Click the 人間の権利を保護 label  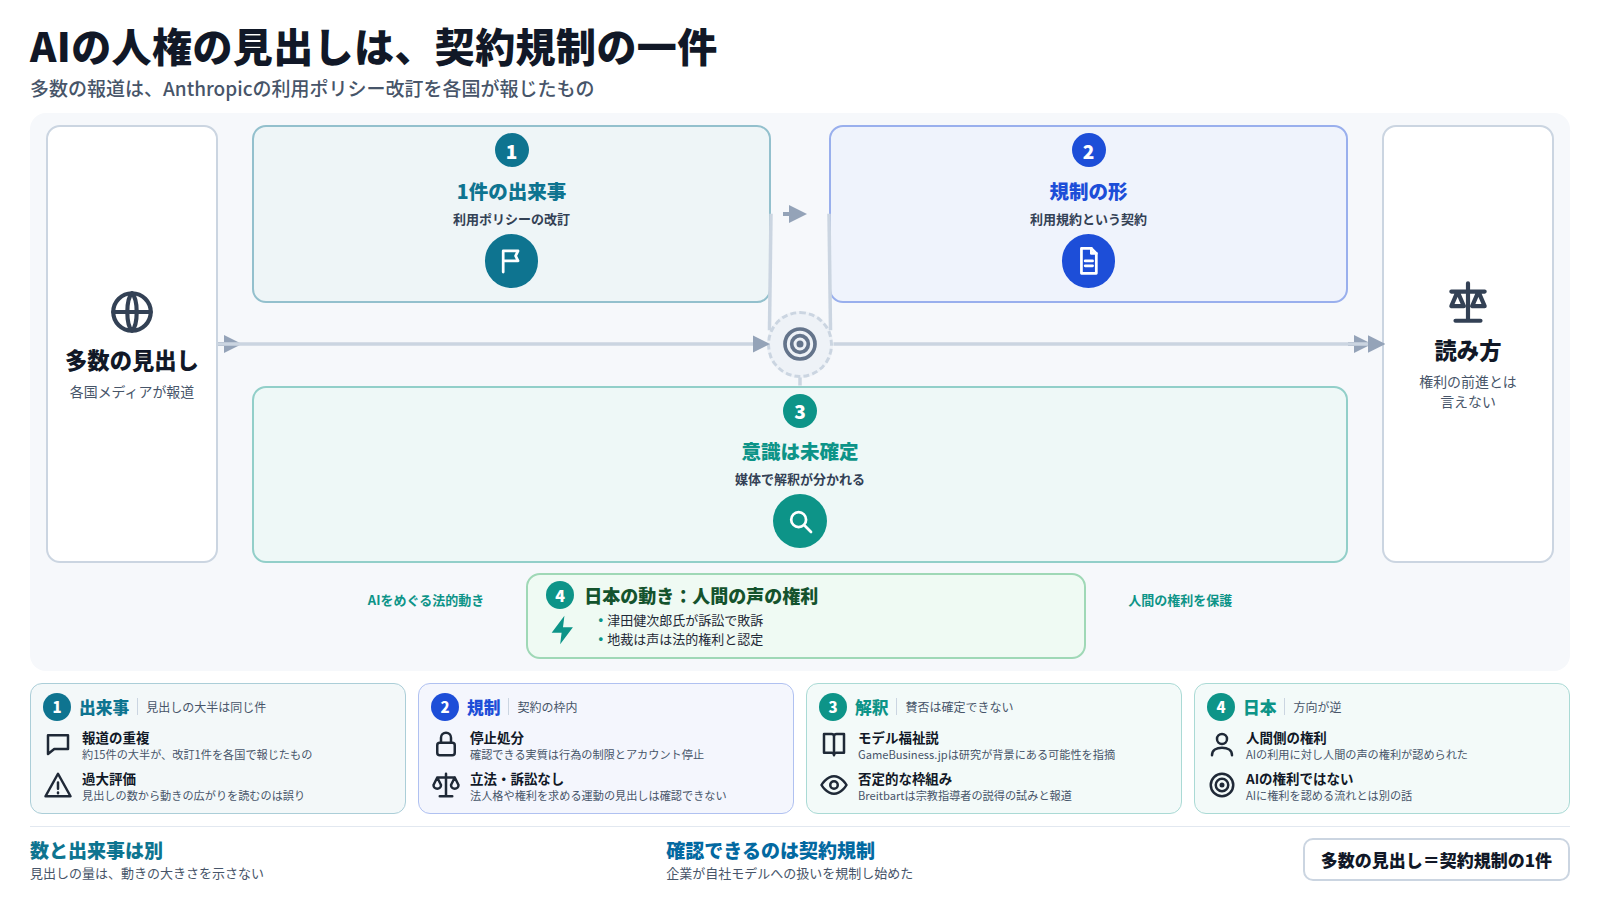(x=1180, y=601)
